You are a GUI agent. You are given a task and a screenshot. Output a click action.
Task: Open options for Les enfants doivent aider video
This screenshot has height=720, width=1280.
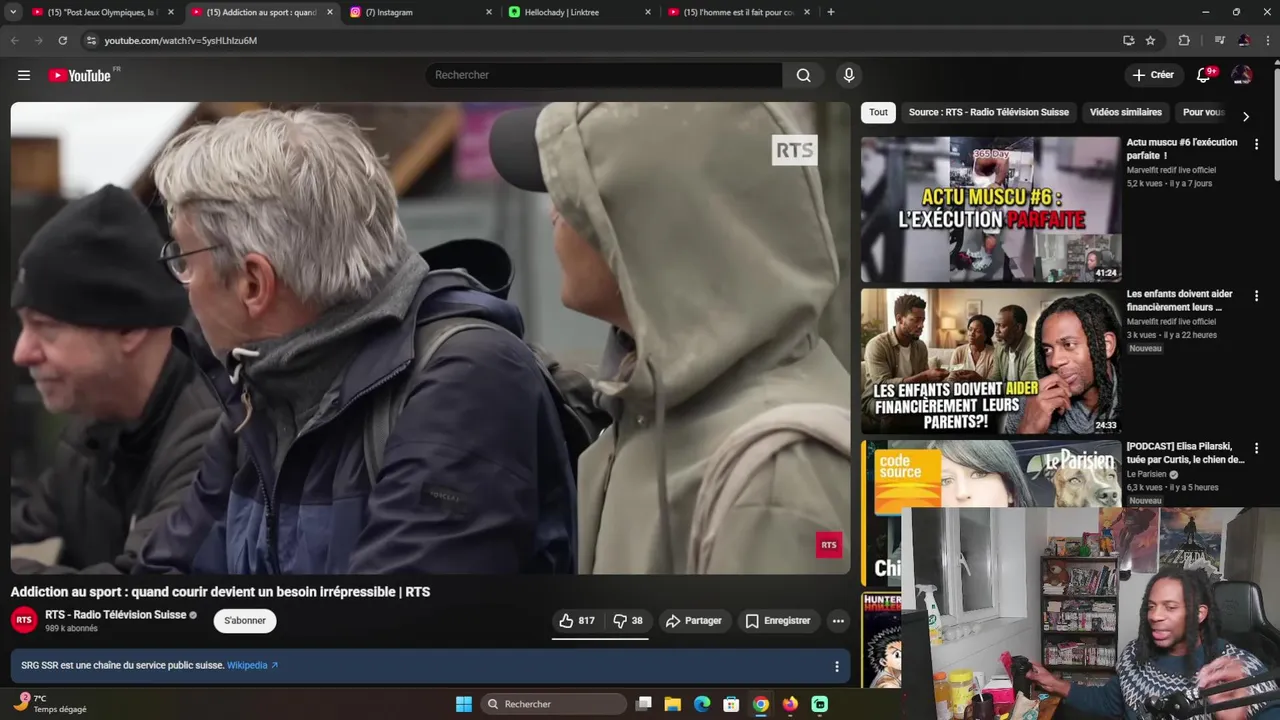[1256, 296]
